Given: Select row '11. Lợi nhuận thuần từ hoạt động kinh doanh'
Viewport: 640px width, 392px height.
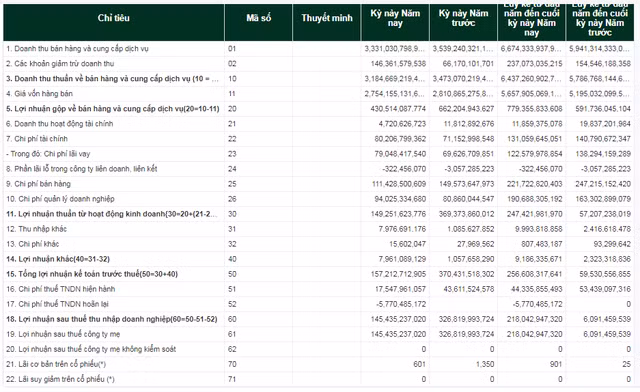Looking at the screenshot, I should click(x=319, y=214).
